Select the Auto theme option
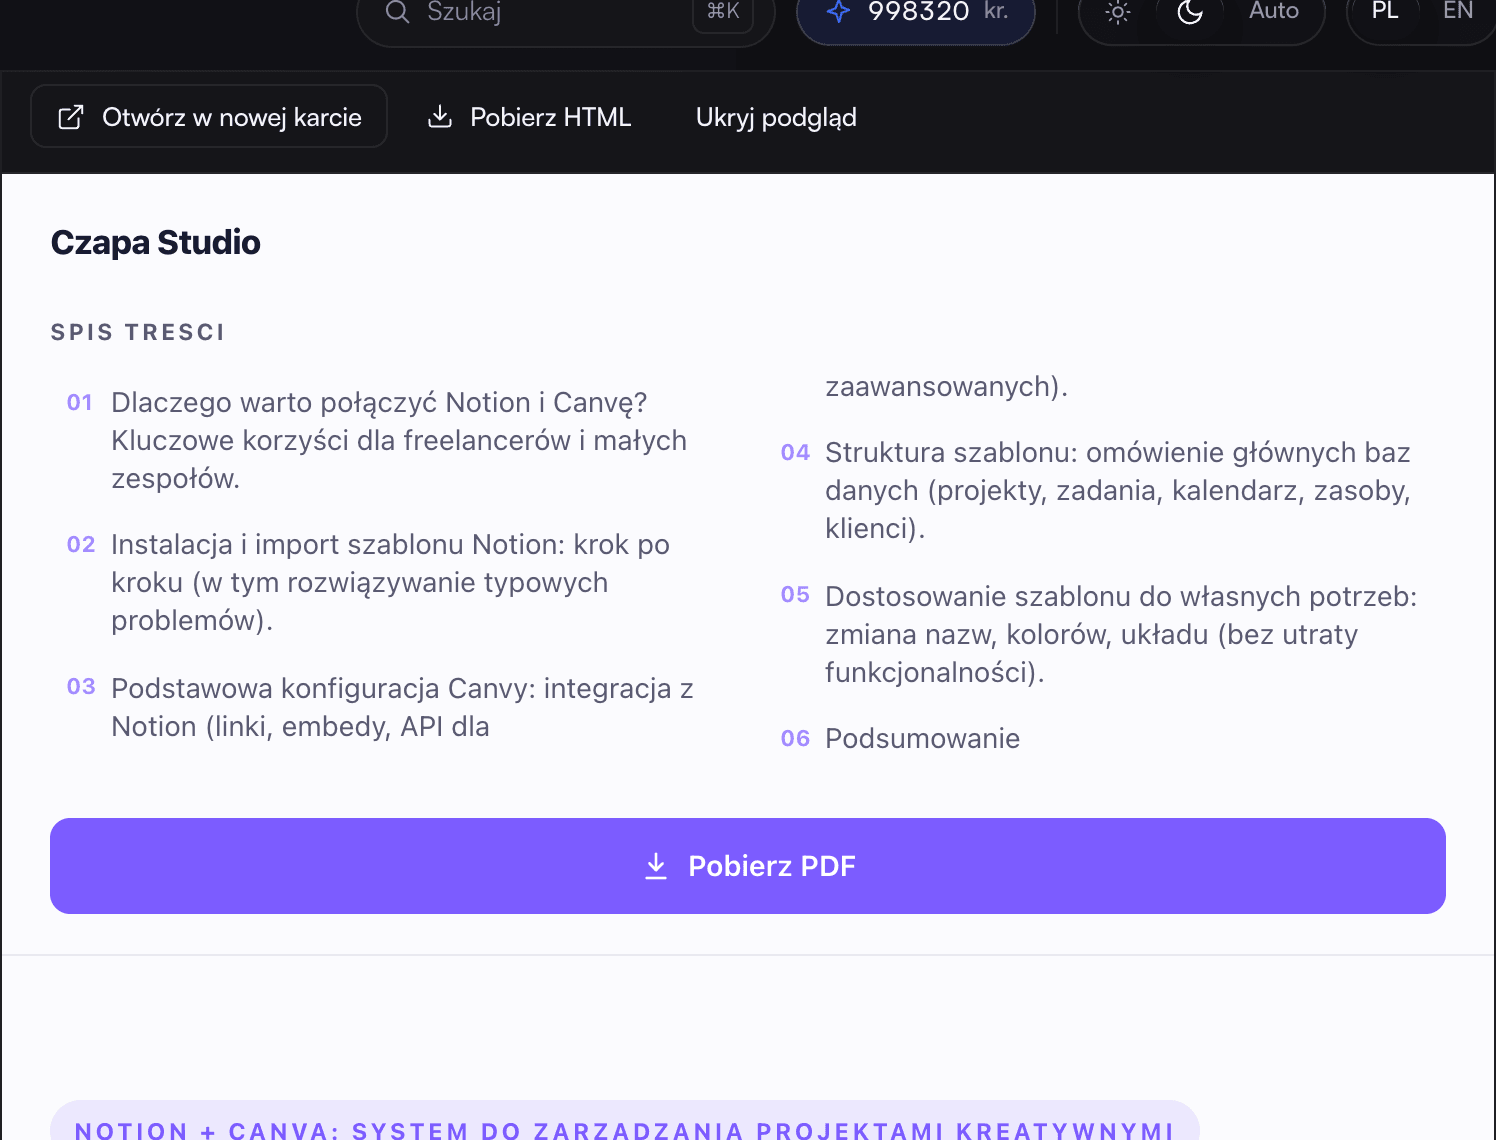 (x=1273, y=12)
